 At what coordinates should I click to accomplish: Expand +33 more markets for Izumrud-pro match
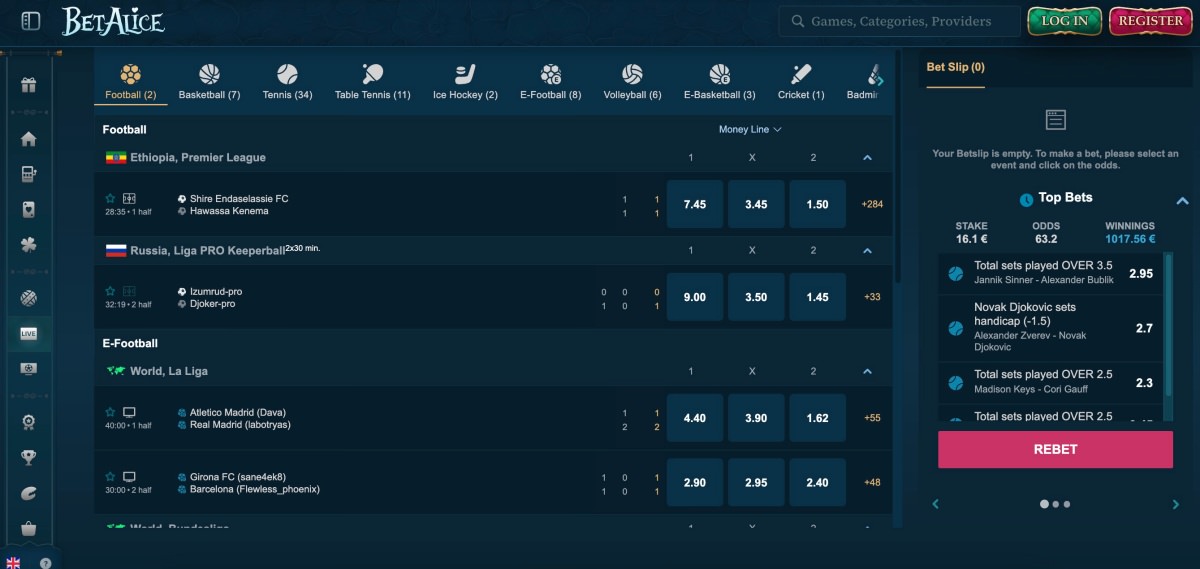pyautogui.click(x=872, y=297)
